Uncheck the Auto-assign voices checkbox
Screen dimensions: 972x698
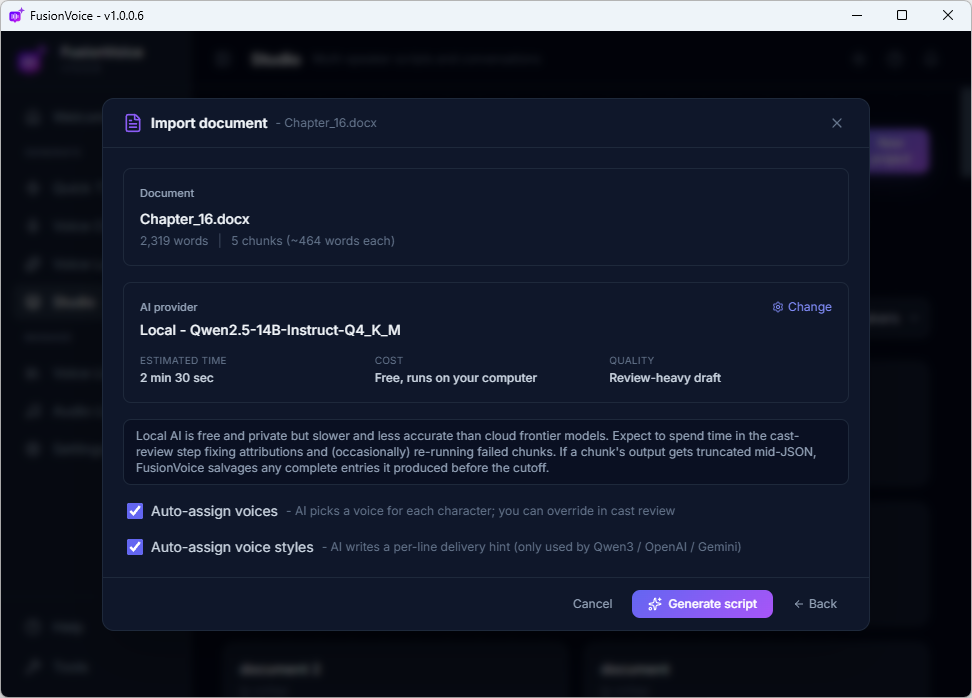135,511
